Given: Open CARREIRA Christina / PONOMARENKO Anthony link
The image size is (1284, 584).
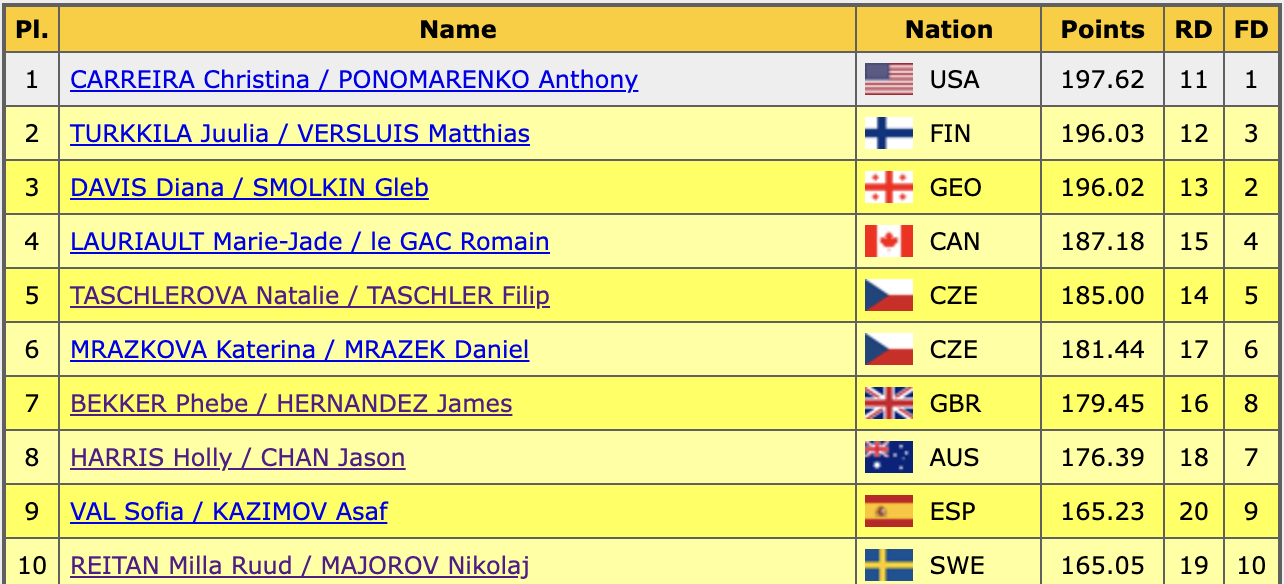Looking at the screenshot, I should tap(354, 80).
